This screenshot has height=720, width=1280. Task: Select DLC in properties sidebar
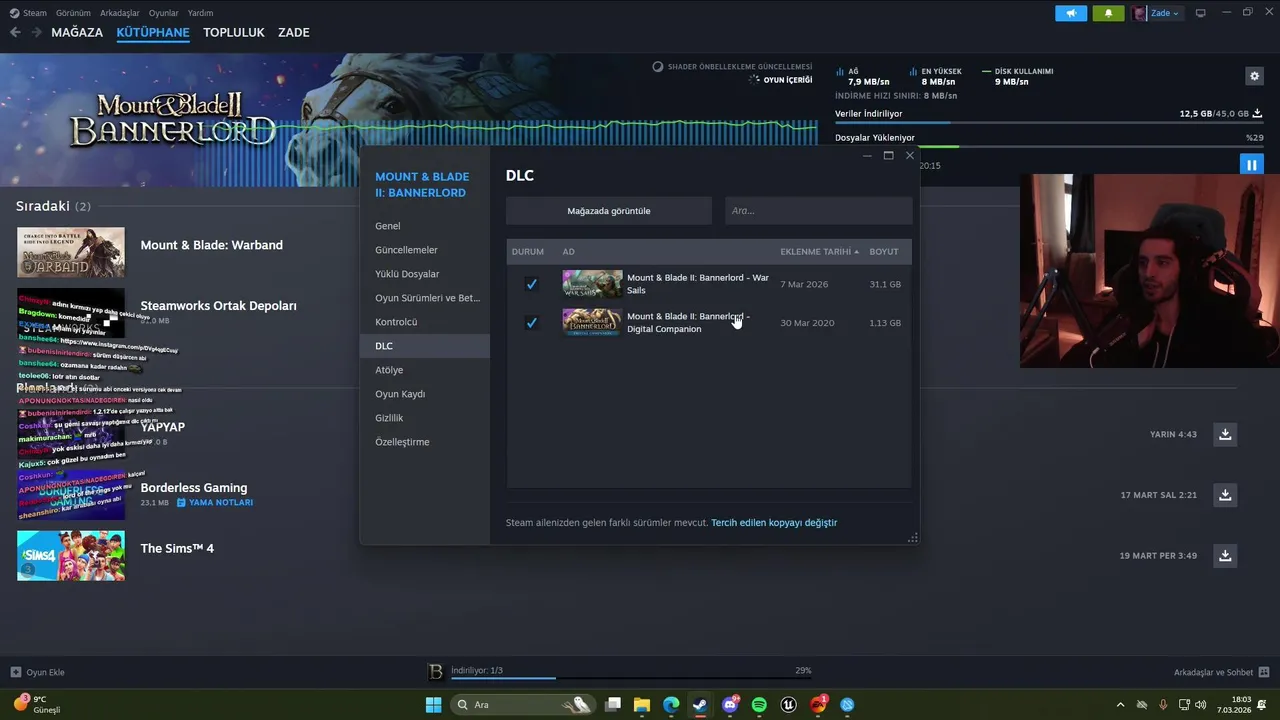tap(425, 346)
